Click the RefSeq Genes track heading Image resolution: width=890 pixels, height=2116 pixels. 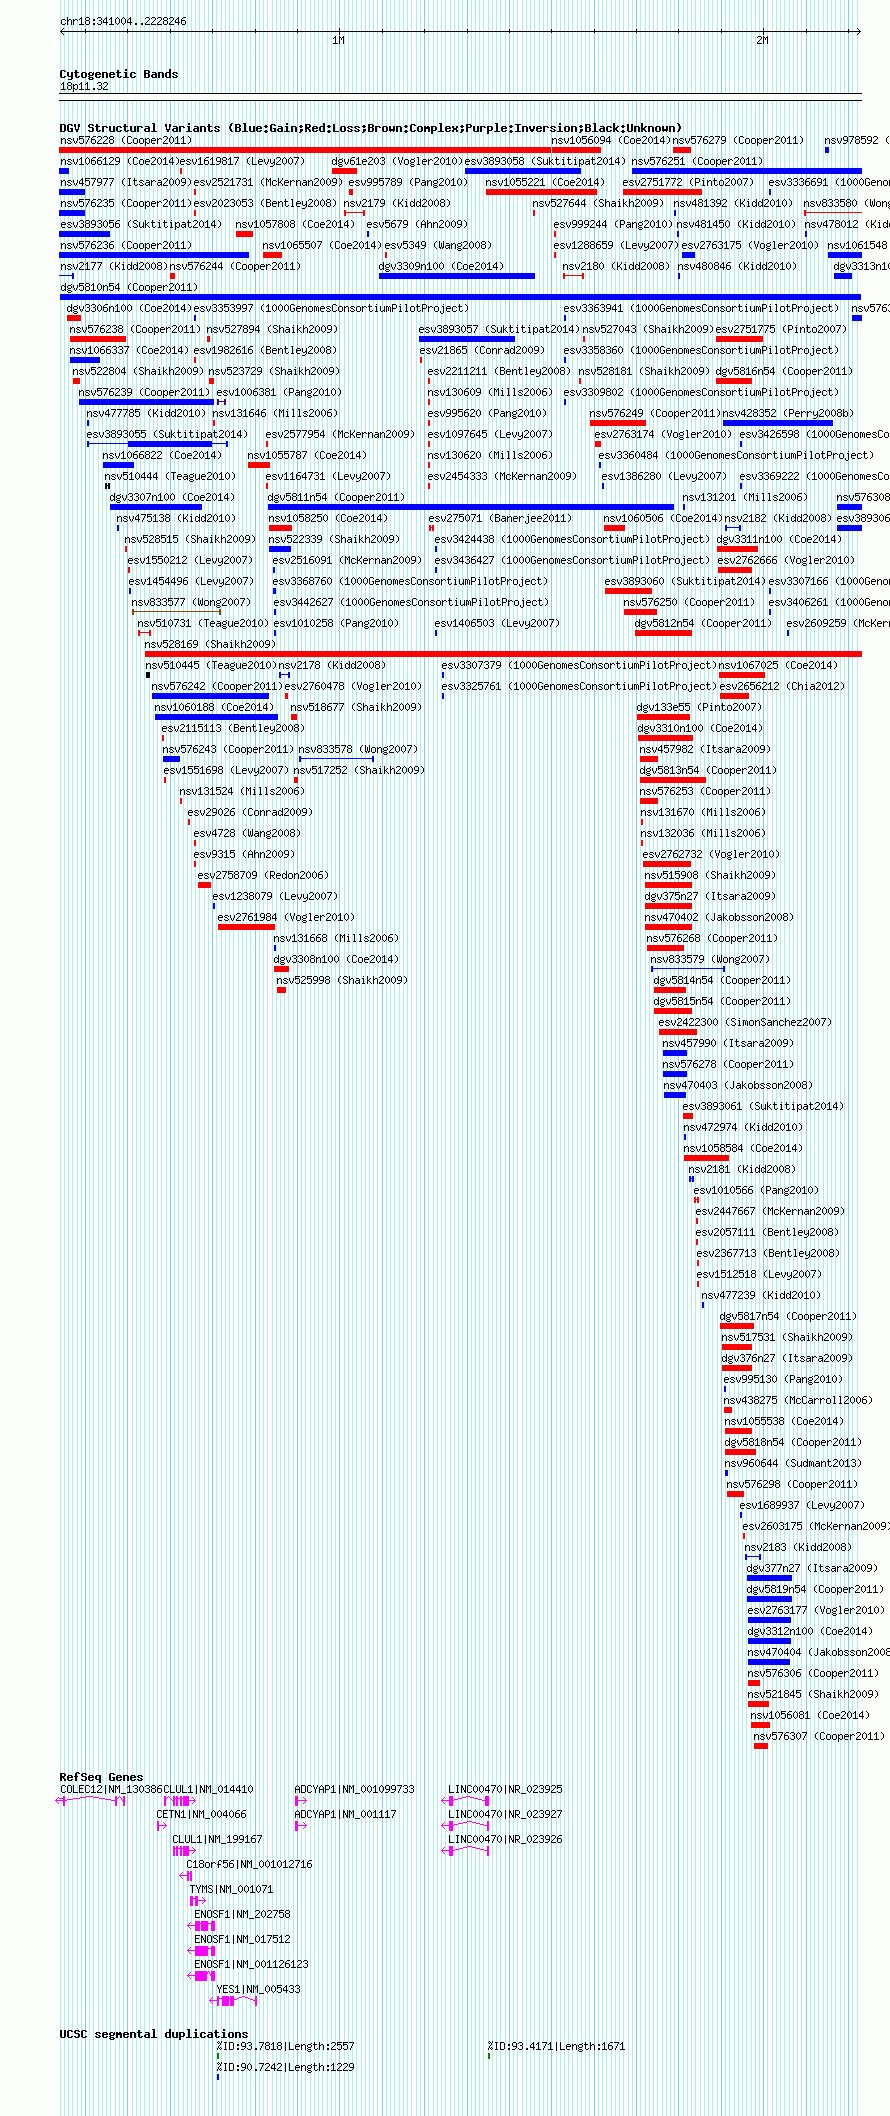point(101,1777)
